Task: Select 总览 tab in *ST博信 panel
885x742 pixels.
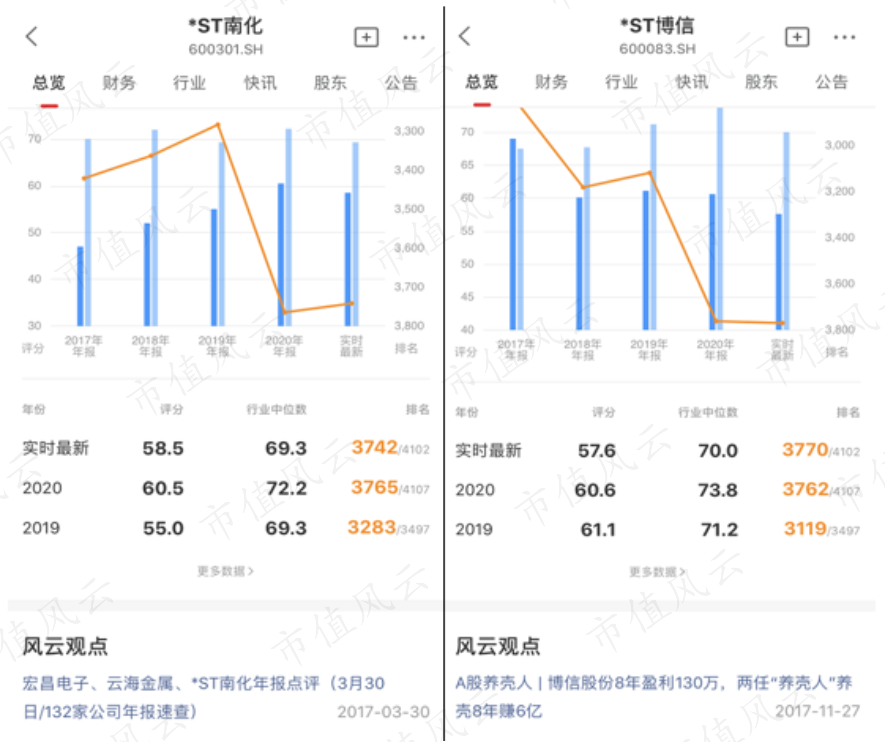Action: pos(481,82)
